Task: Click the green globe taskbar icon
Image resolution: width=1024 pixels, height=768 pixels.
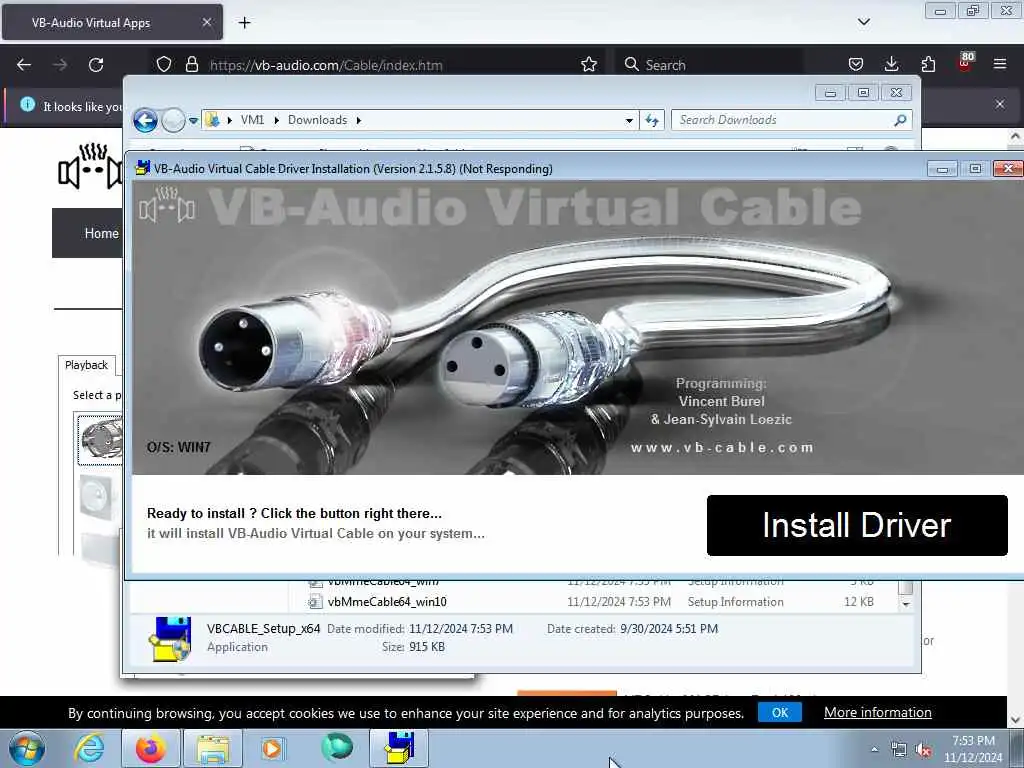Action: 337,747
